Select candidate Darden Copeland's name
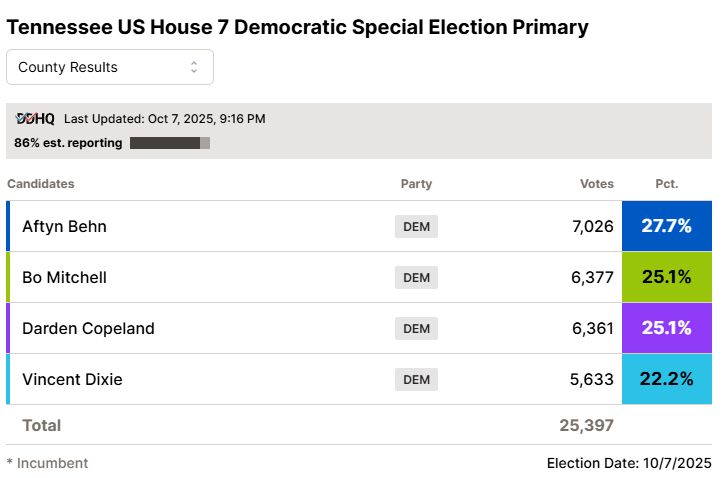This screenshot has width=725, height=478. (88, 328)
